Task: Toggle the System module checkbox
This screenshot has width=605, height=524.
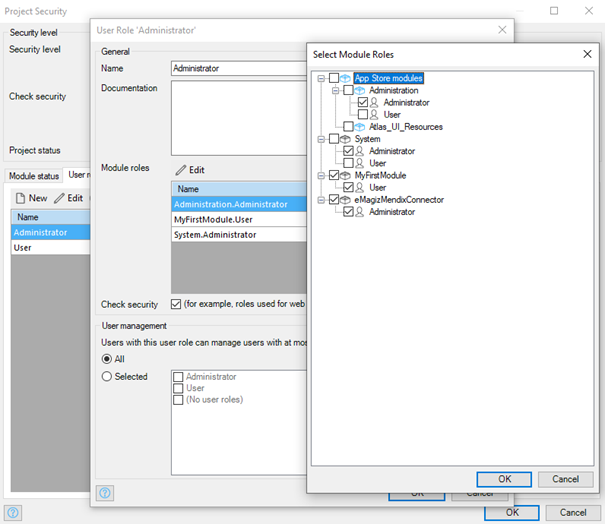Action: pyautogui.click(x=334, y=139)
